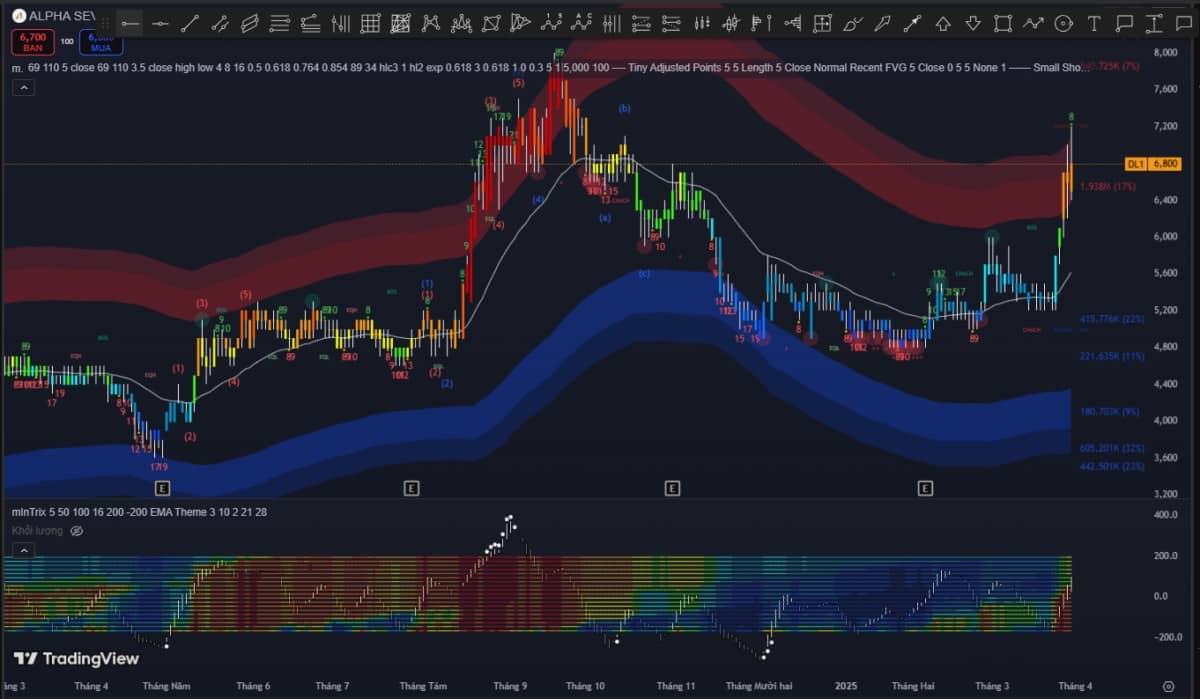
Task: Select the XABCD pattern tool
Action: [x=431, y=23]
